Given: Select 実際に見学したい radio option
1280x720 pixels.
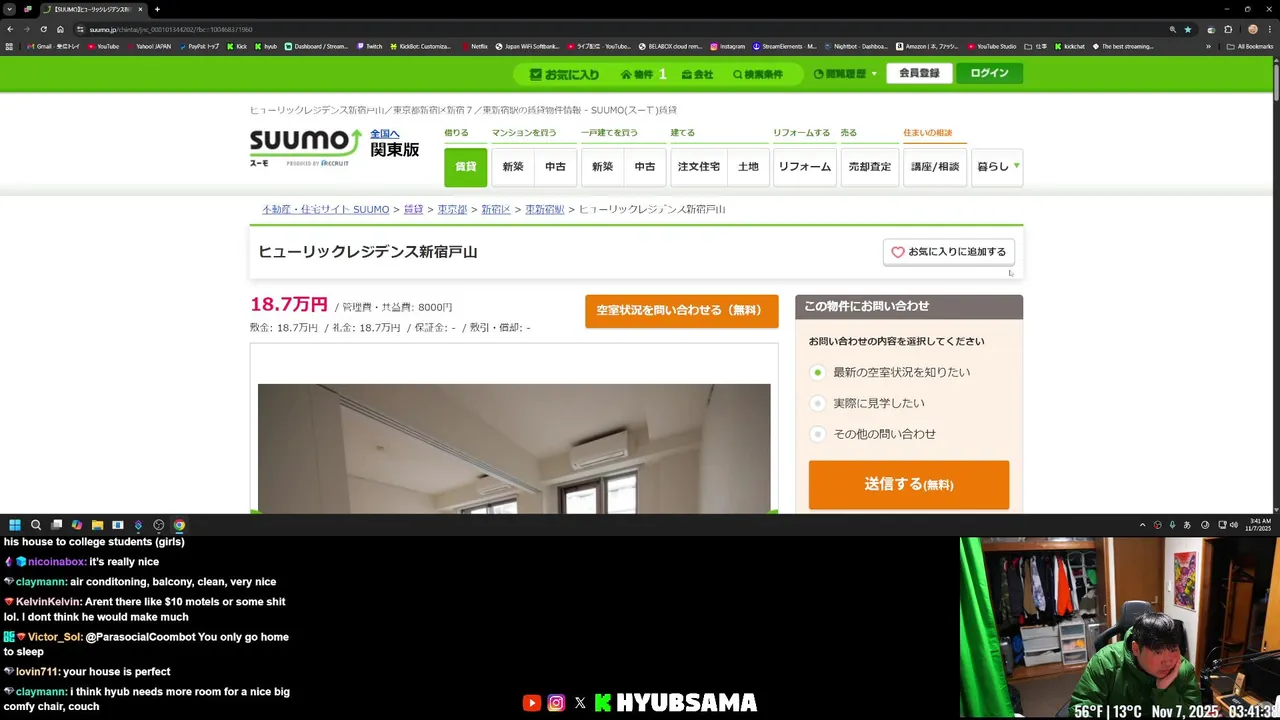Looking at the screenshot, I should [x=818, y=403].
